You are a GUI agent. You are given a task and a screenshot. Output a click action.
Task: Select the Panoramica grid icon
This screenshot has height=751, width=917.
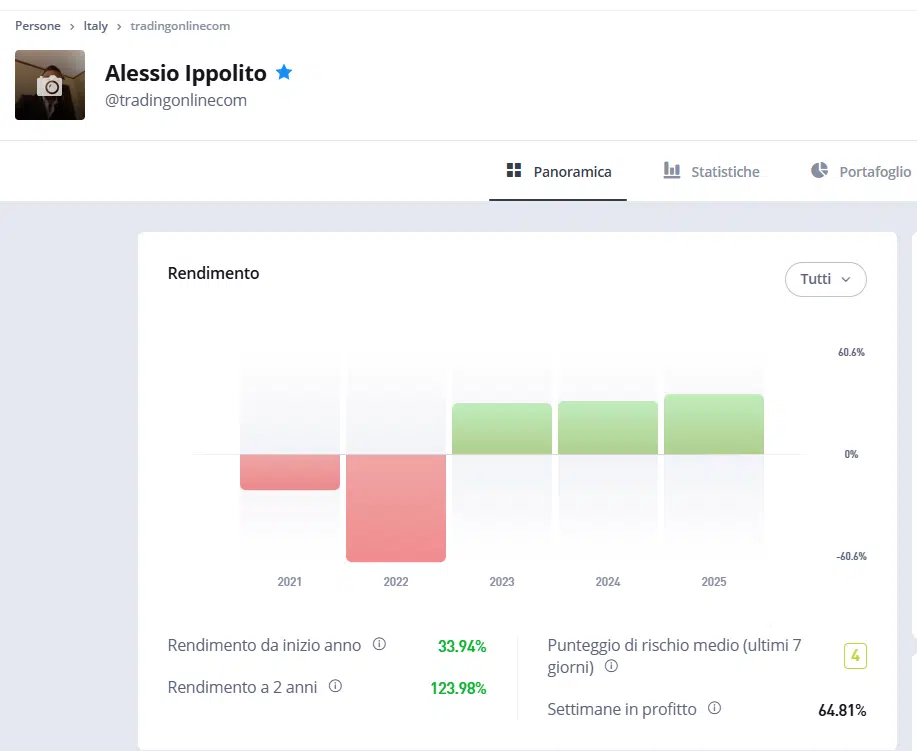(512, 170)
